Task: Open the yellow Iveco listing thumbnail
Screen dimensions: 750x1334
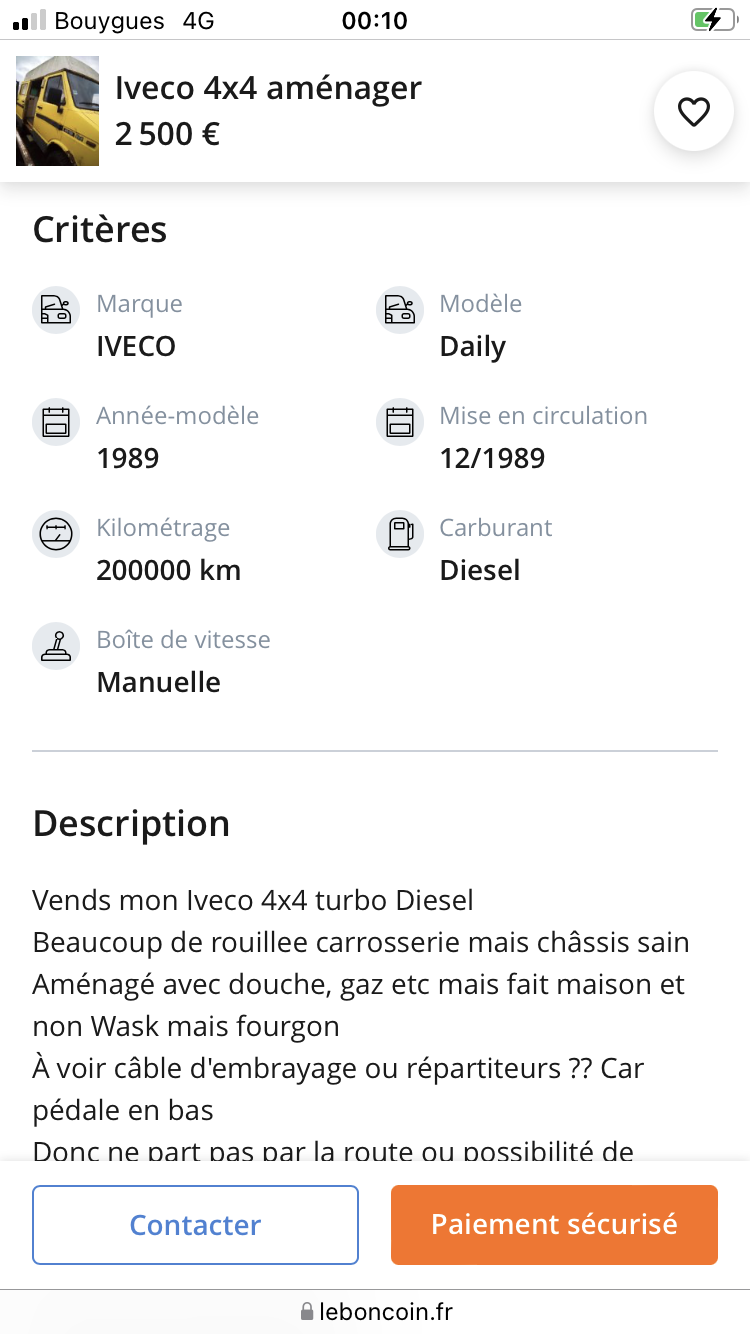Action: point(57,111)
